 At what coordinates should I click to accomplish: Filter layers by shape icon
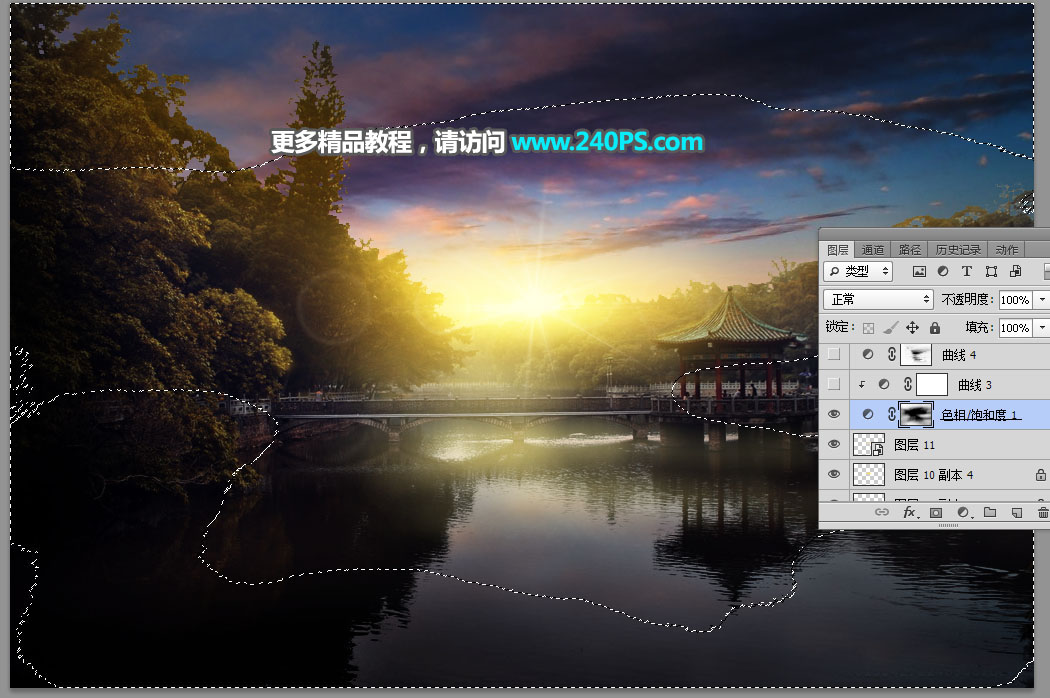click(x=991, y=271)
